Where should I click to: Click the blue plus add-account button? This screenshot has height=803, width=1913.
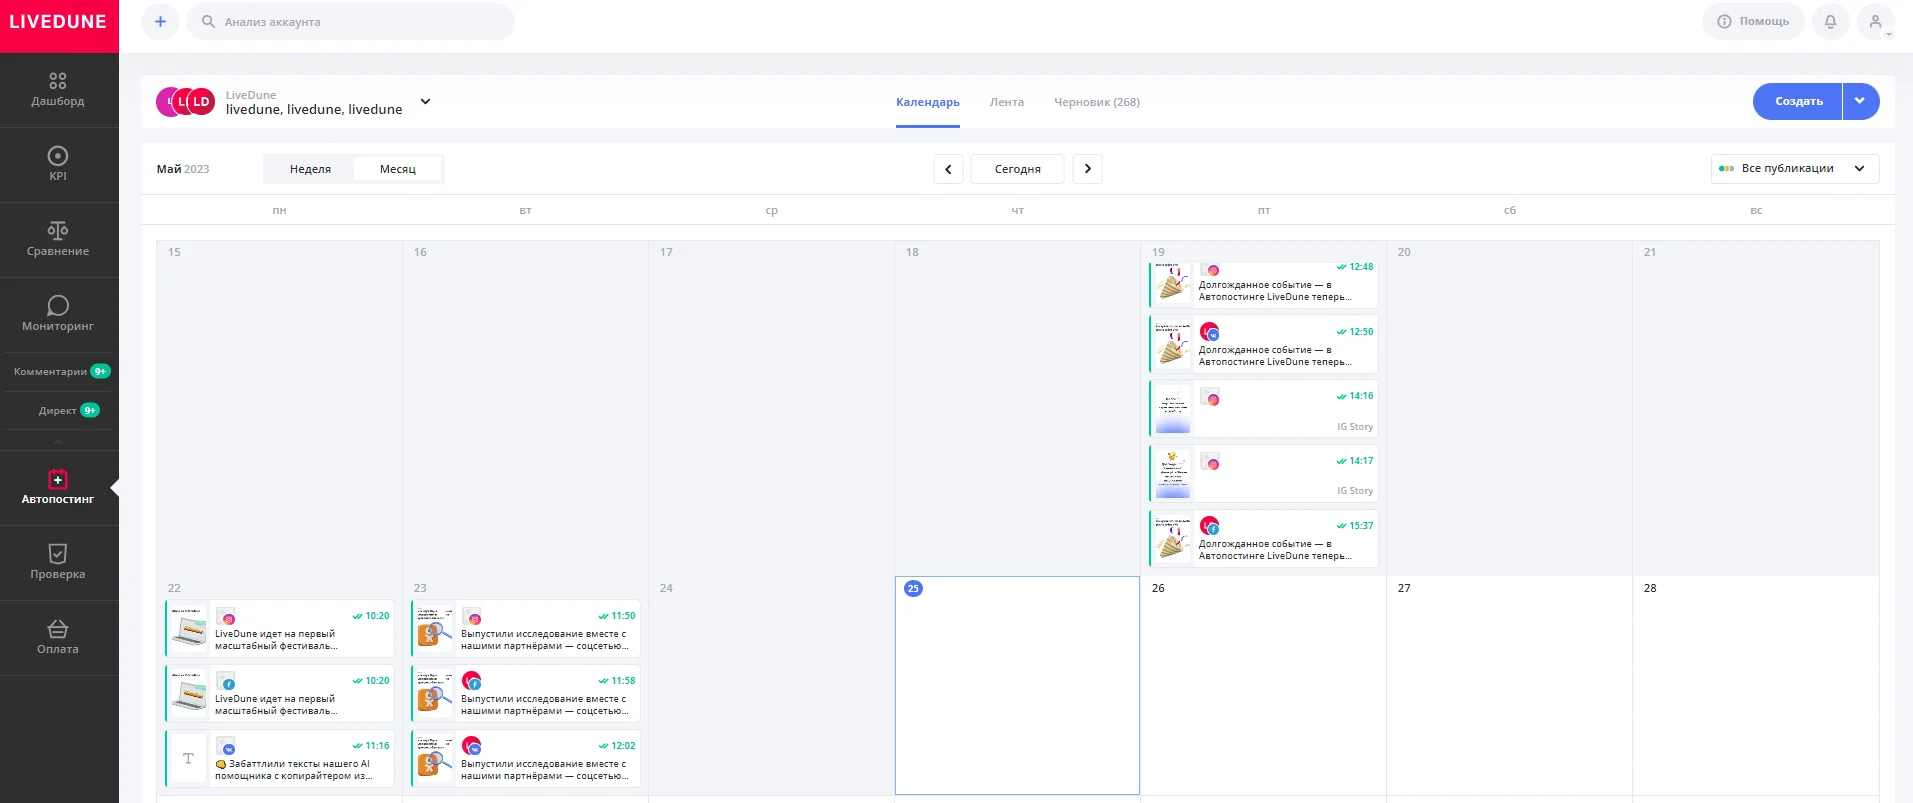[x=160, y=22]
